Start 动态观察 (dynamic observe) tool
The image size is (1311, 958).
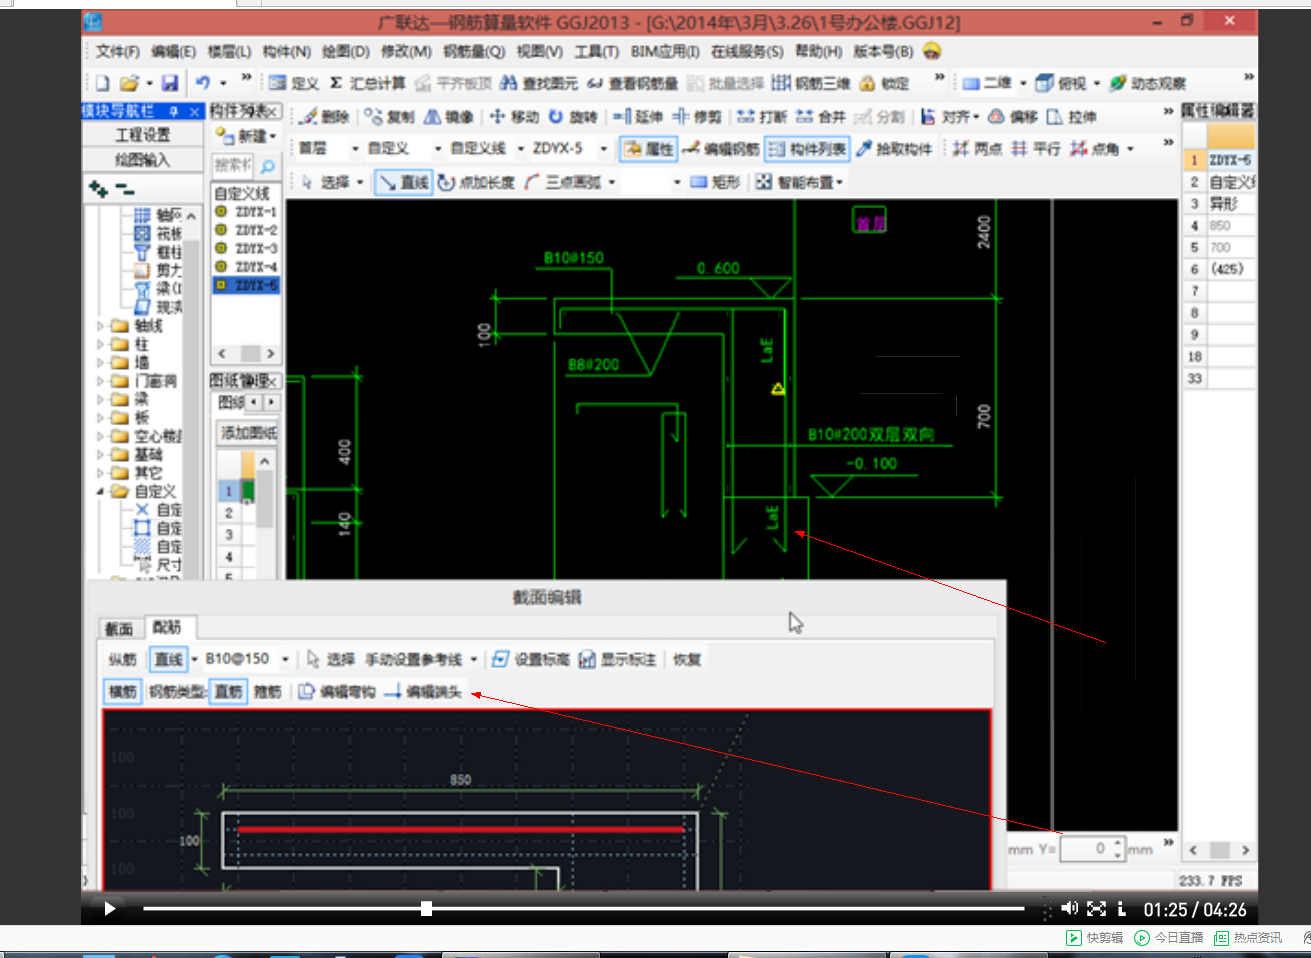point(1148,83)
